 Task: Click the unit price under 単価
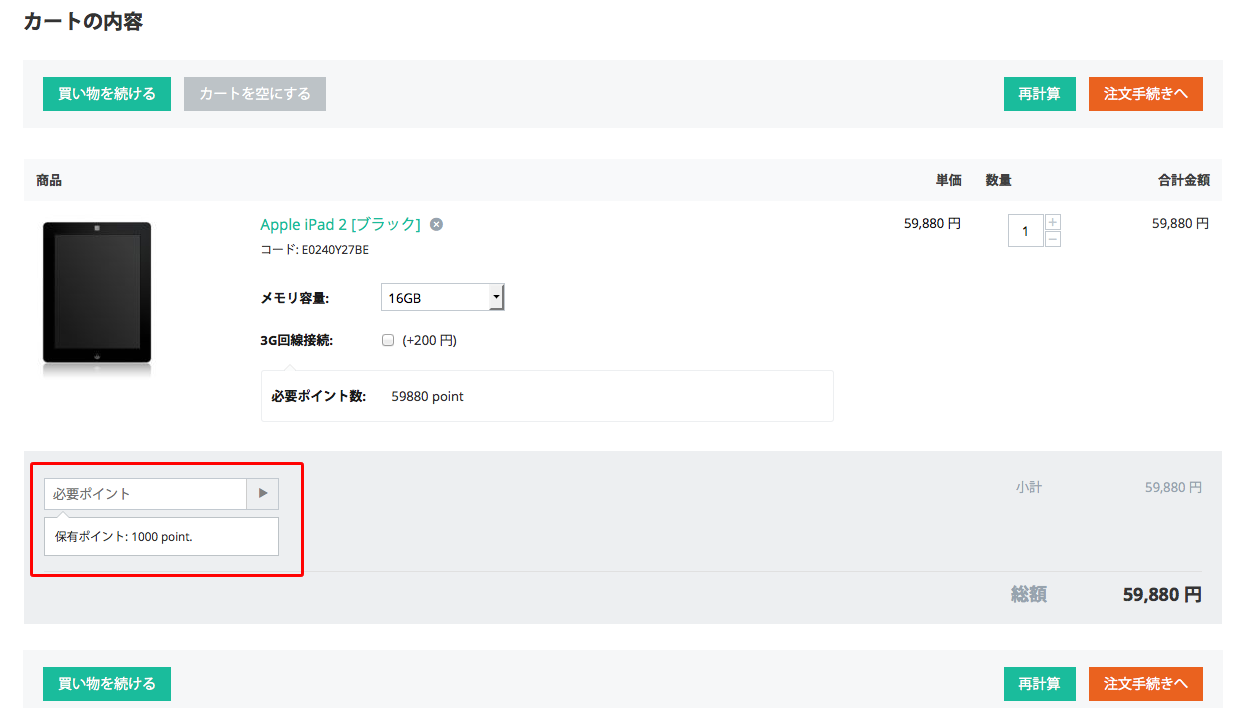pos(932,224)
